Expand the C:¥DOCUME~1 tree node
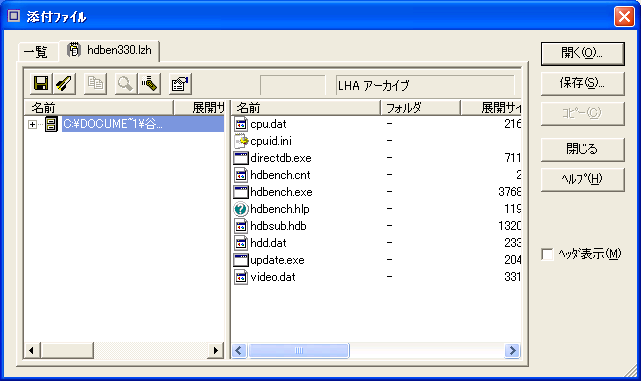 (32, 124)
